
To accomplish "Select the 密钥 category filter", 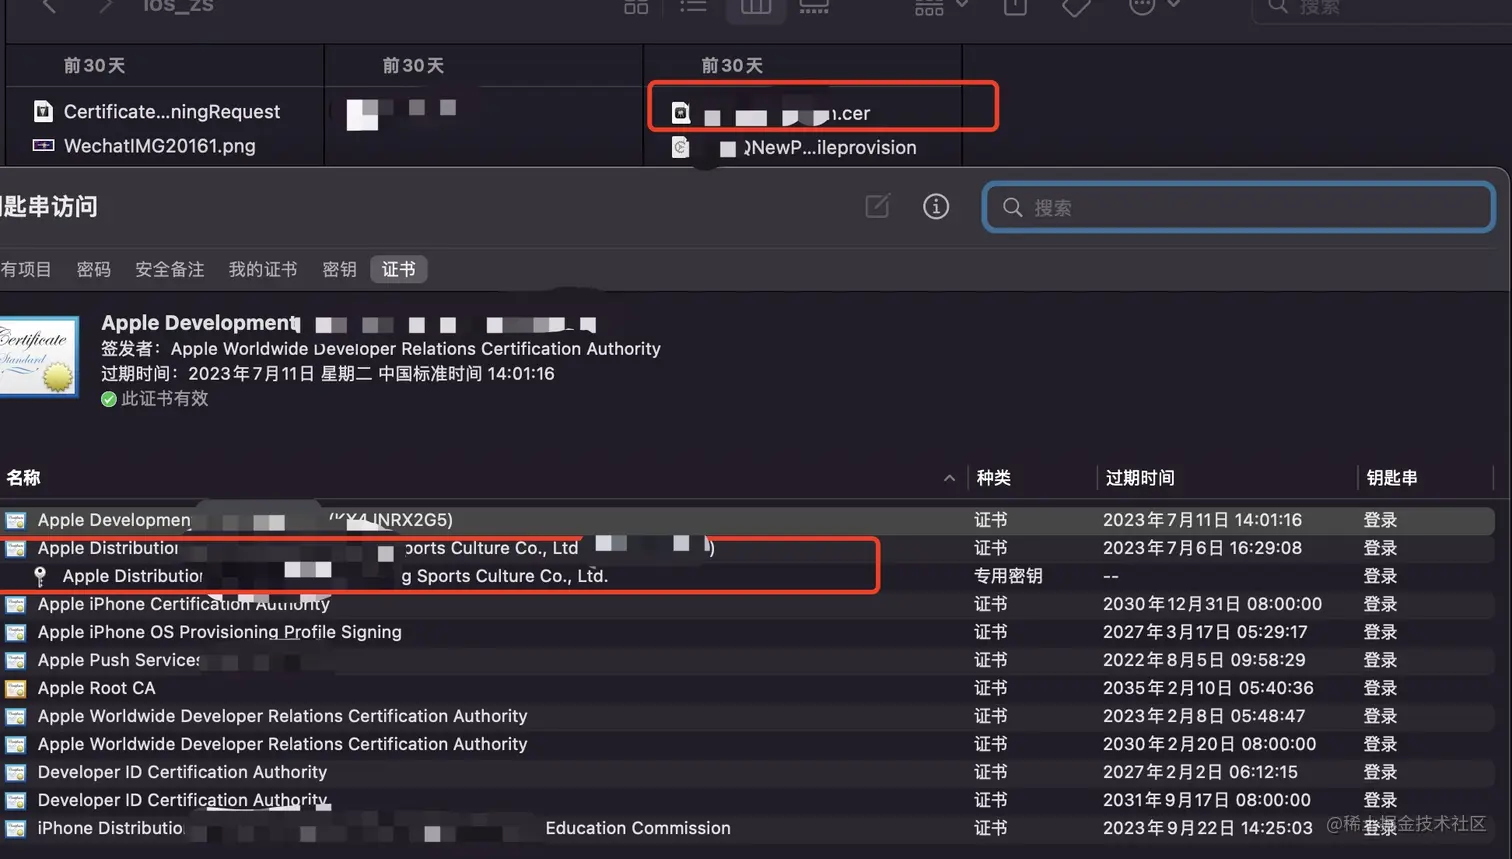I will pos(339,269).
